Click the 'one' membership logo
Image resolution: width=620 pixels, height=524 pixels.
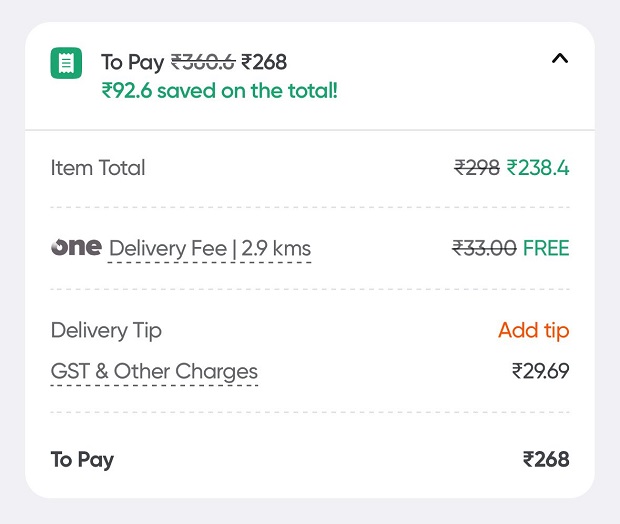click(76, 247)
